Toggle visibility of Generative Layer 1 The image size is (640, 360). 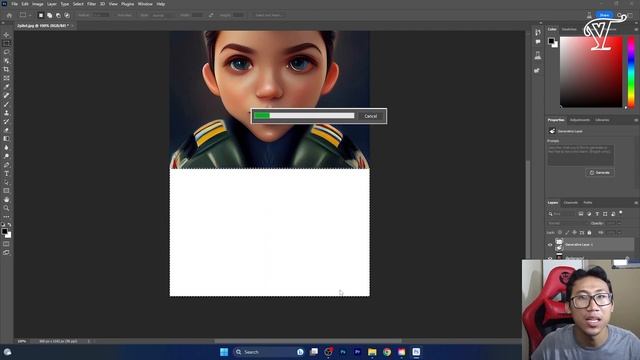(550, 245)
